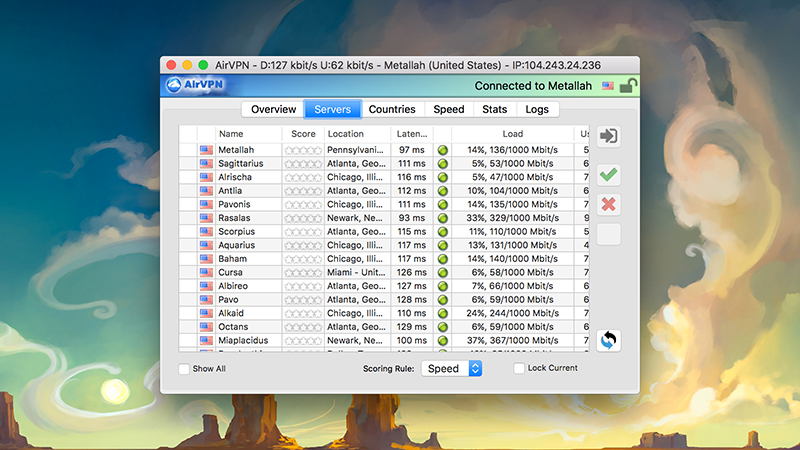800x450 pixels.
Task: Open the Scoring Rule Speed dropdown
Action: [452, 368]
